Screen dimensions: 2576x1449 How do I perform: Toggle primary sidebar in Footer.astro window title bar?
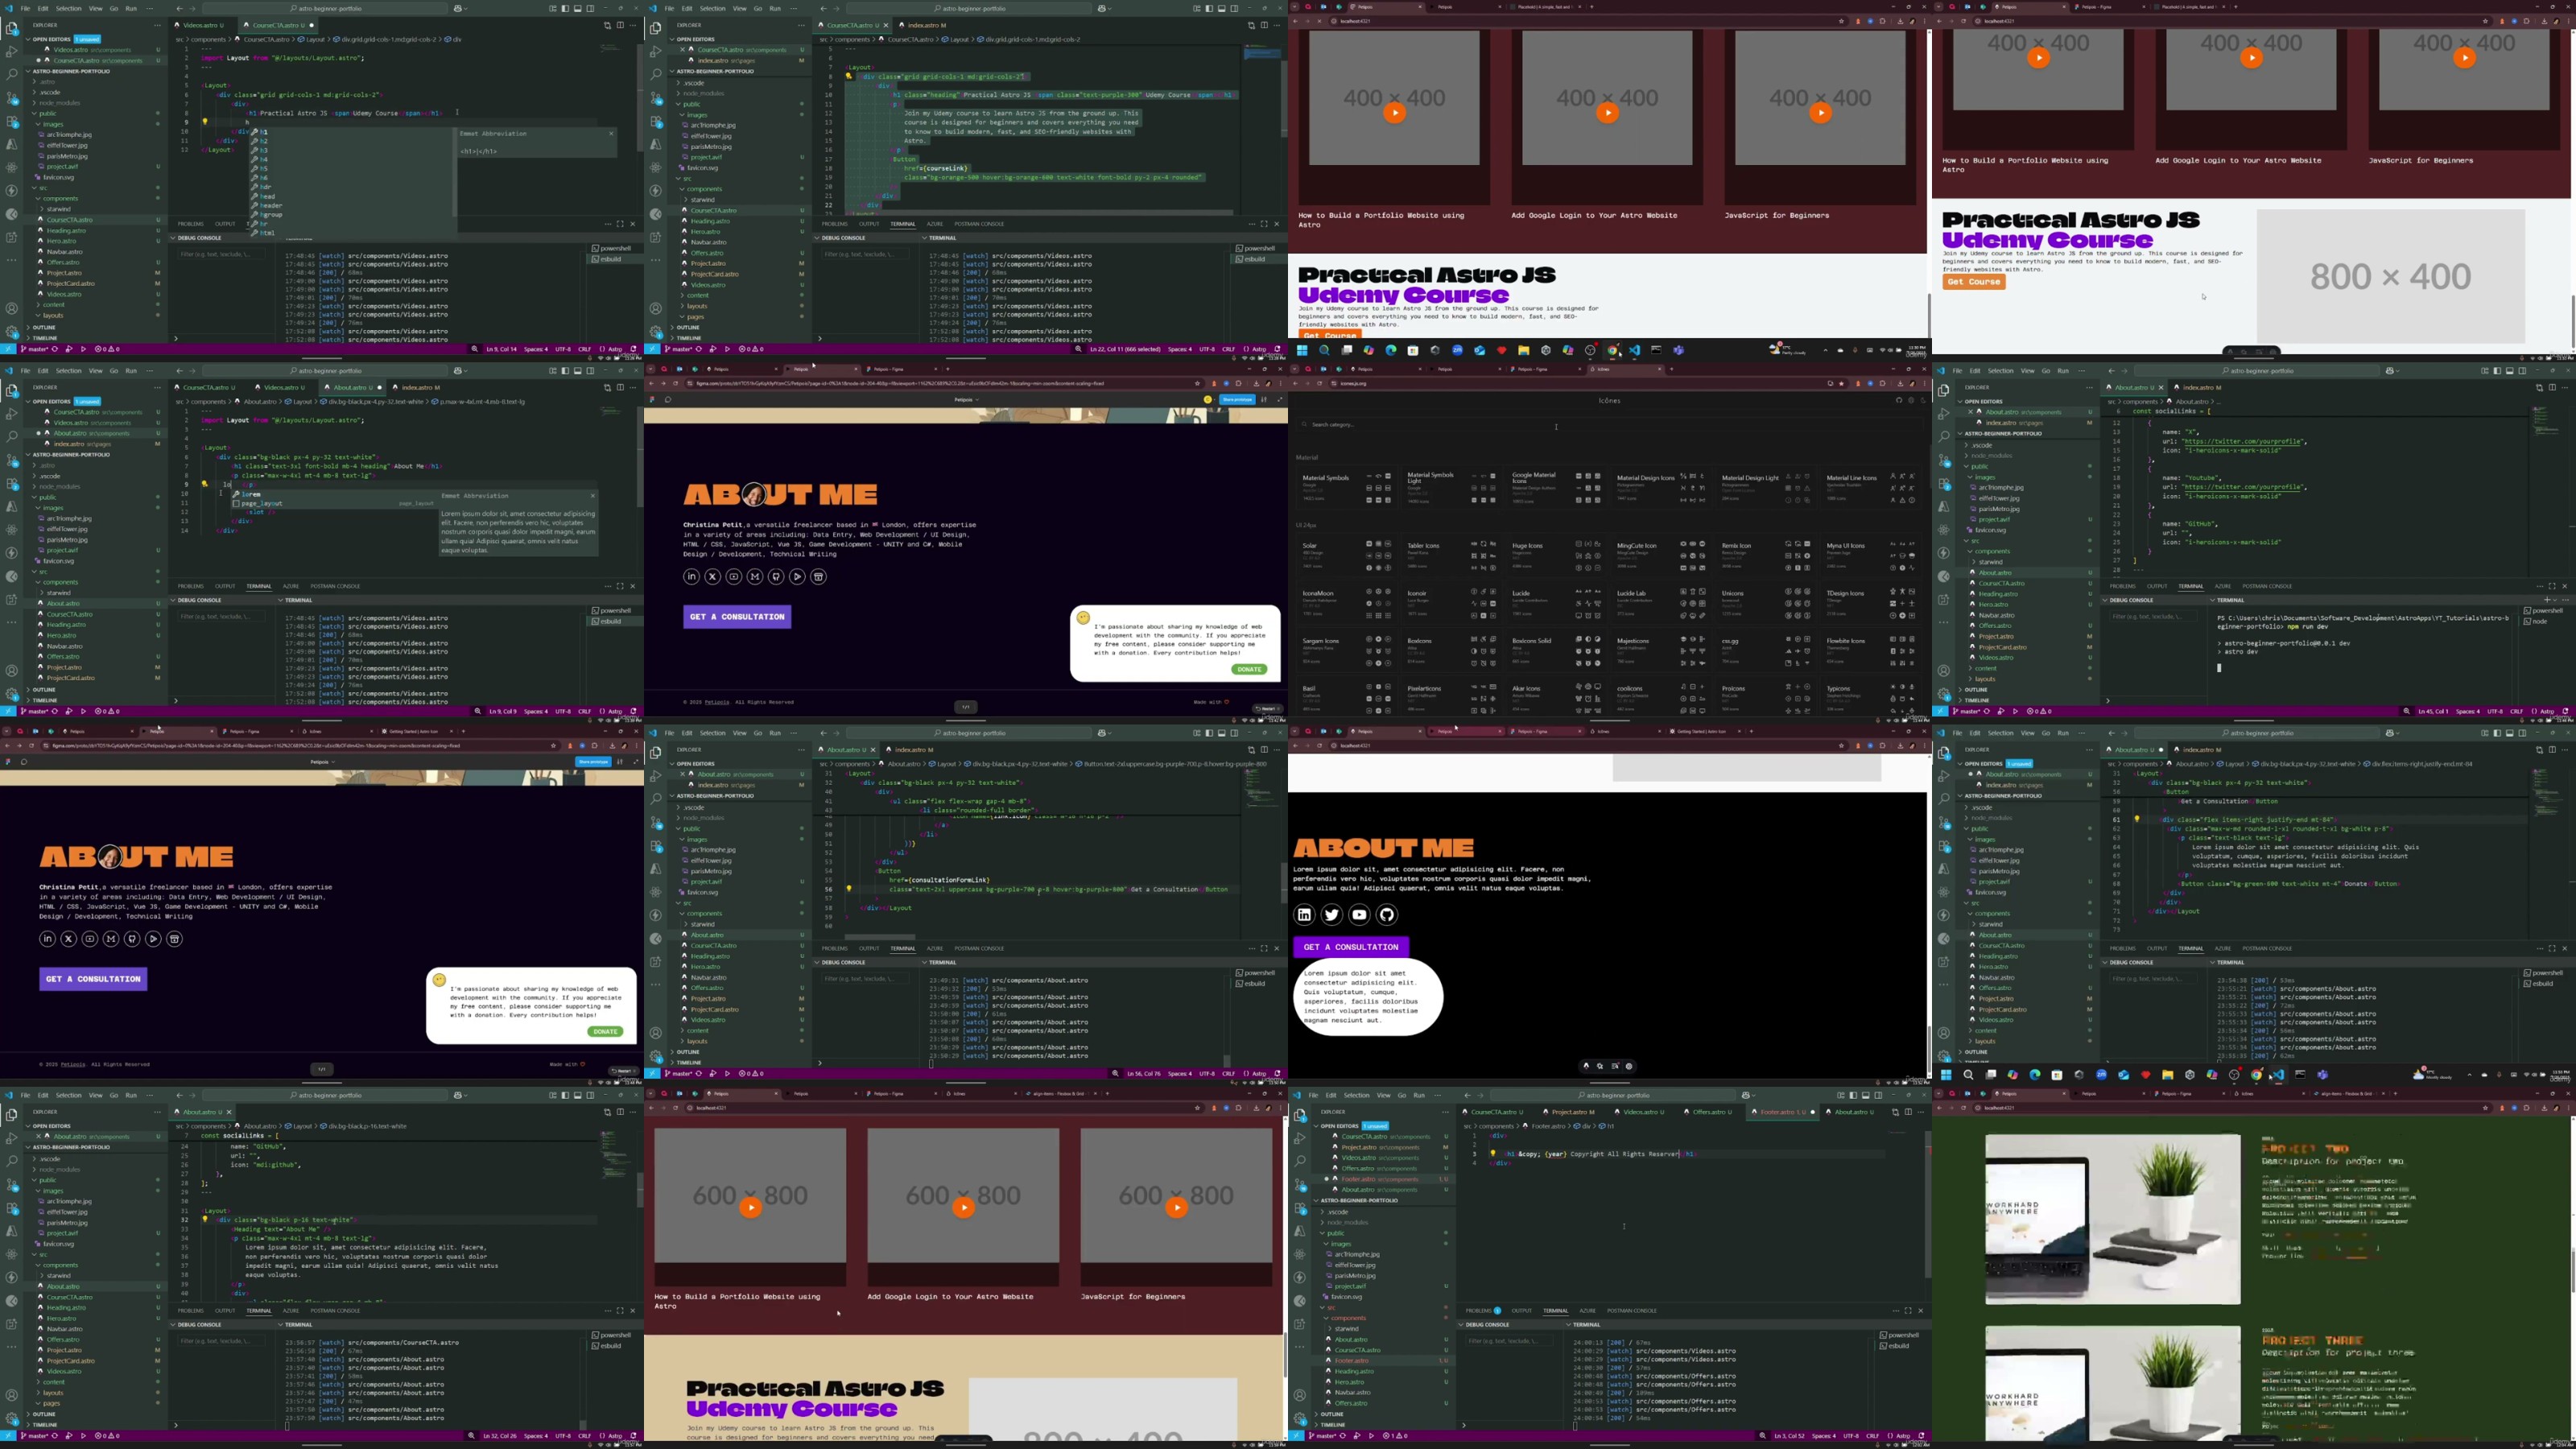point(1853,1095)
